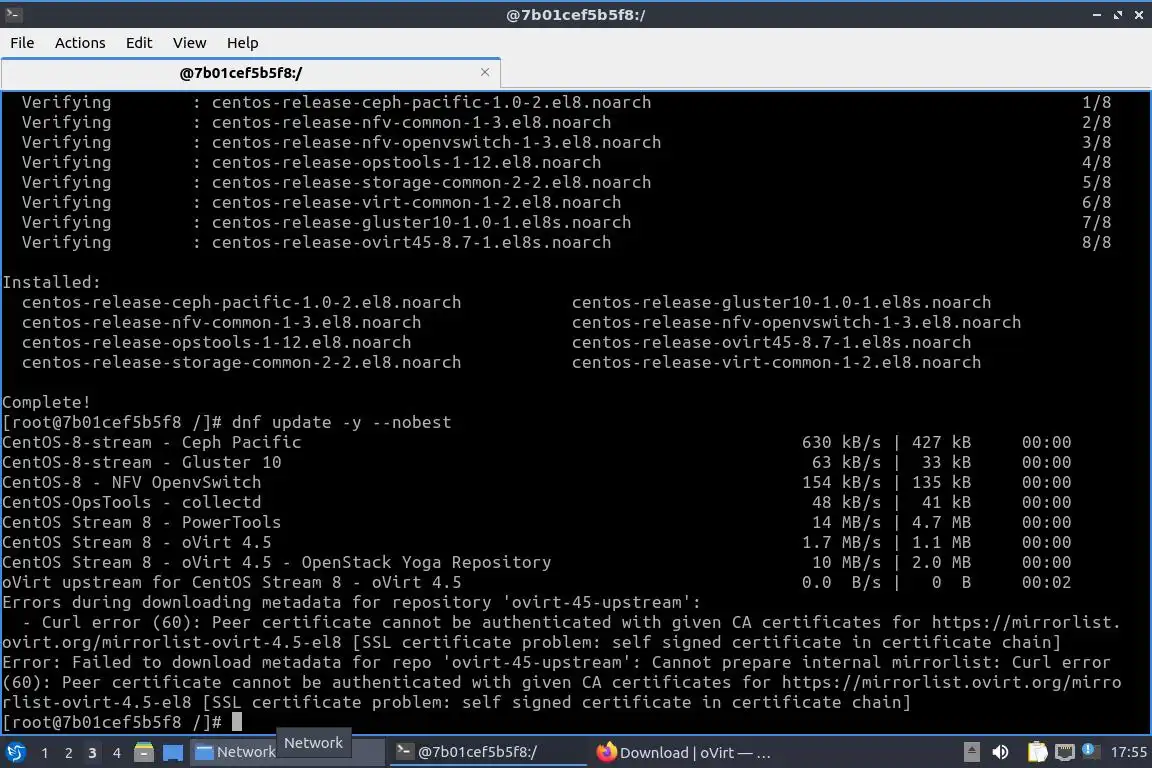Open the removable media eject tray icon
Viewport: 1152px width, 768px height.
[971, 752]
